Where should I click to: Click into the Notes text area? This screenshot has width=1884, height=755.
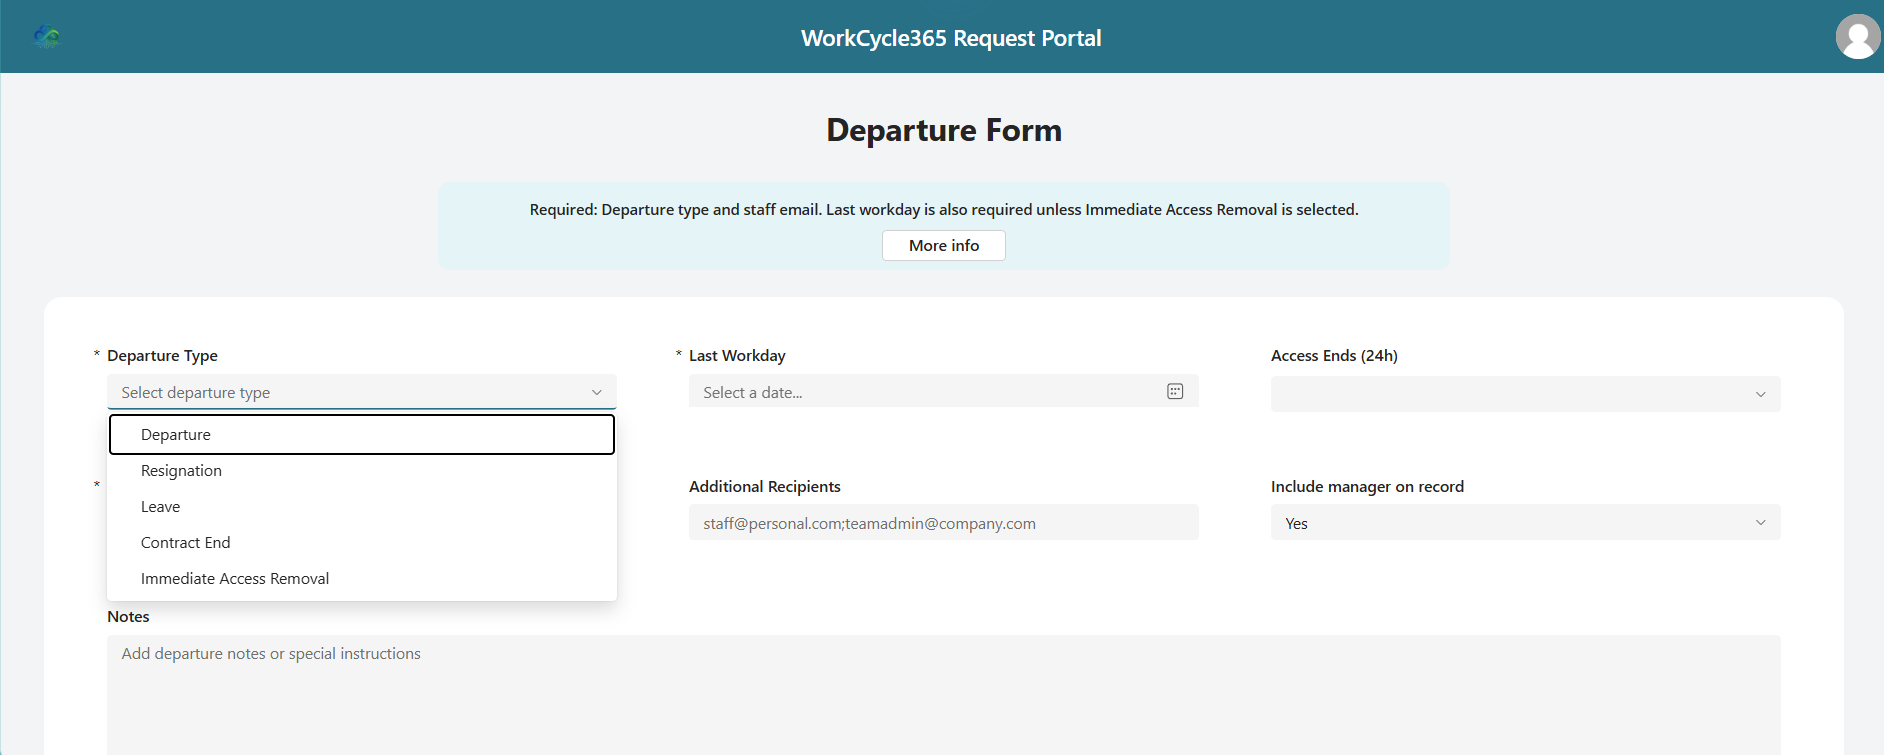[943, 695]
